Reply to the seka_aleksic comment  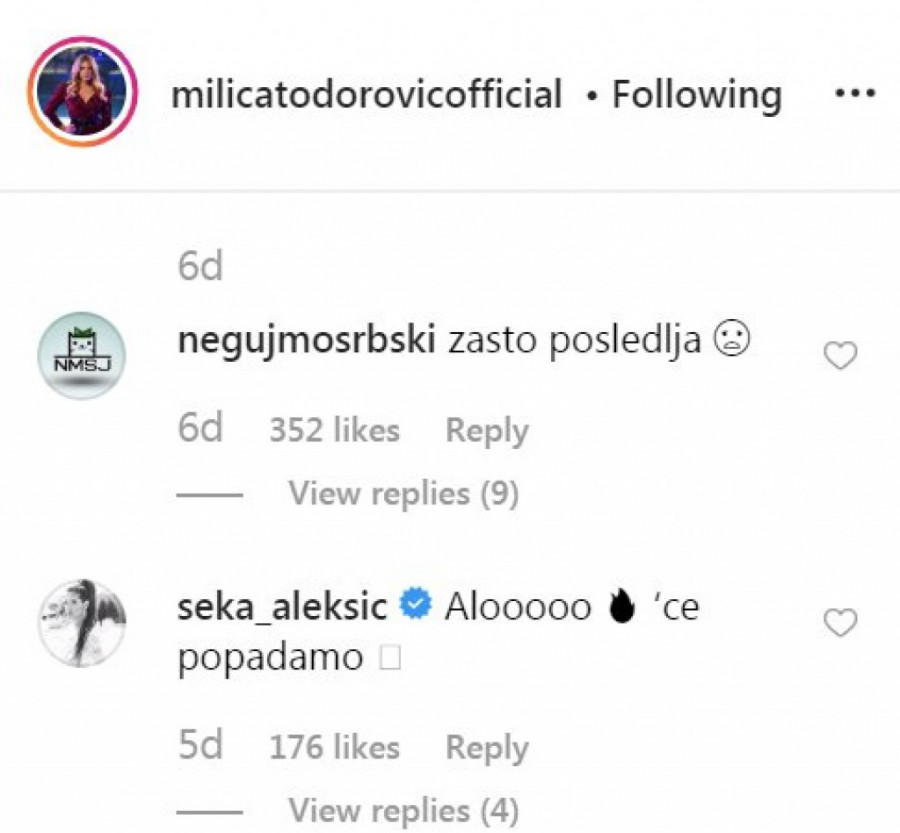pyautogui.click(x=487, y=747)
